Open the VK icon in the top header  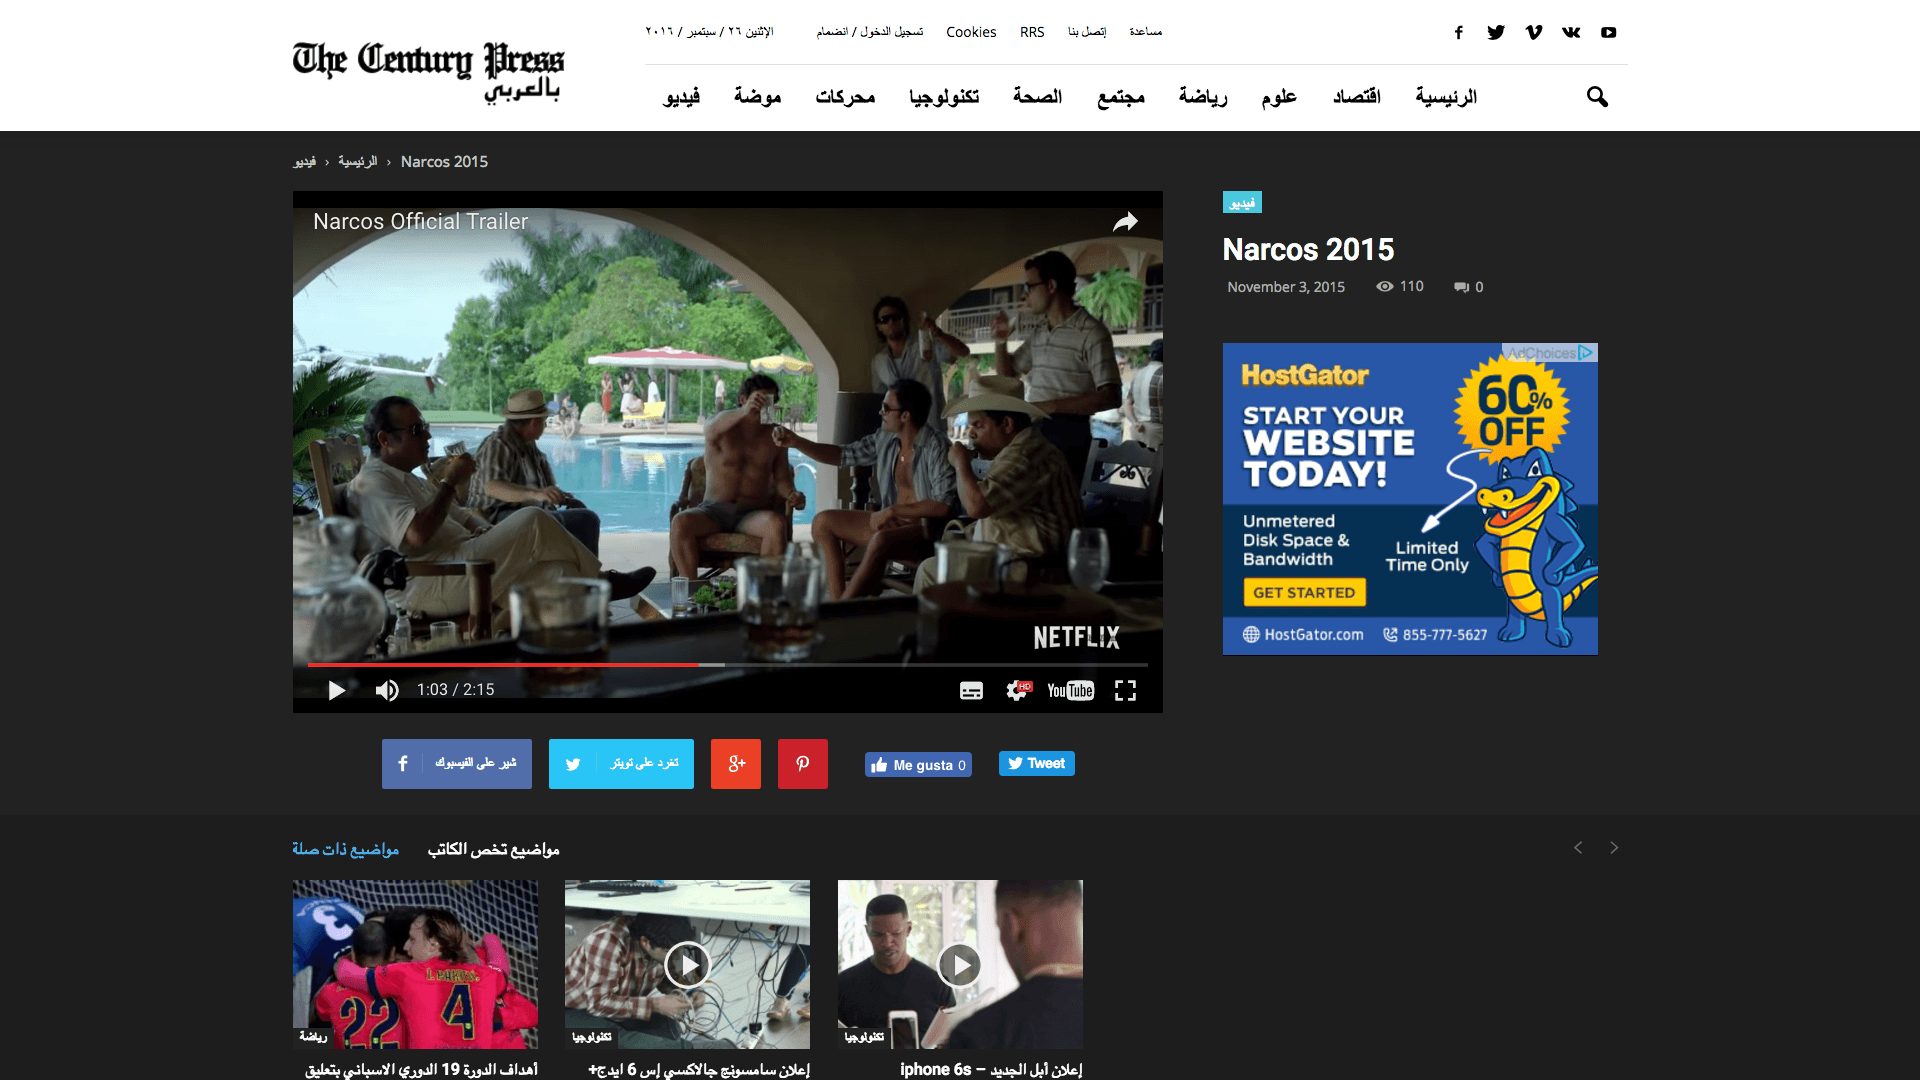click(1571, 32)
